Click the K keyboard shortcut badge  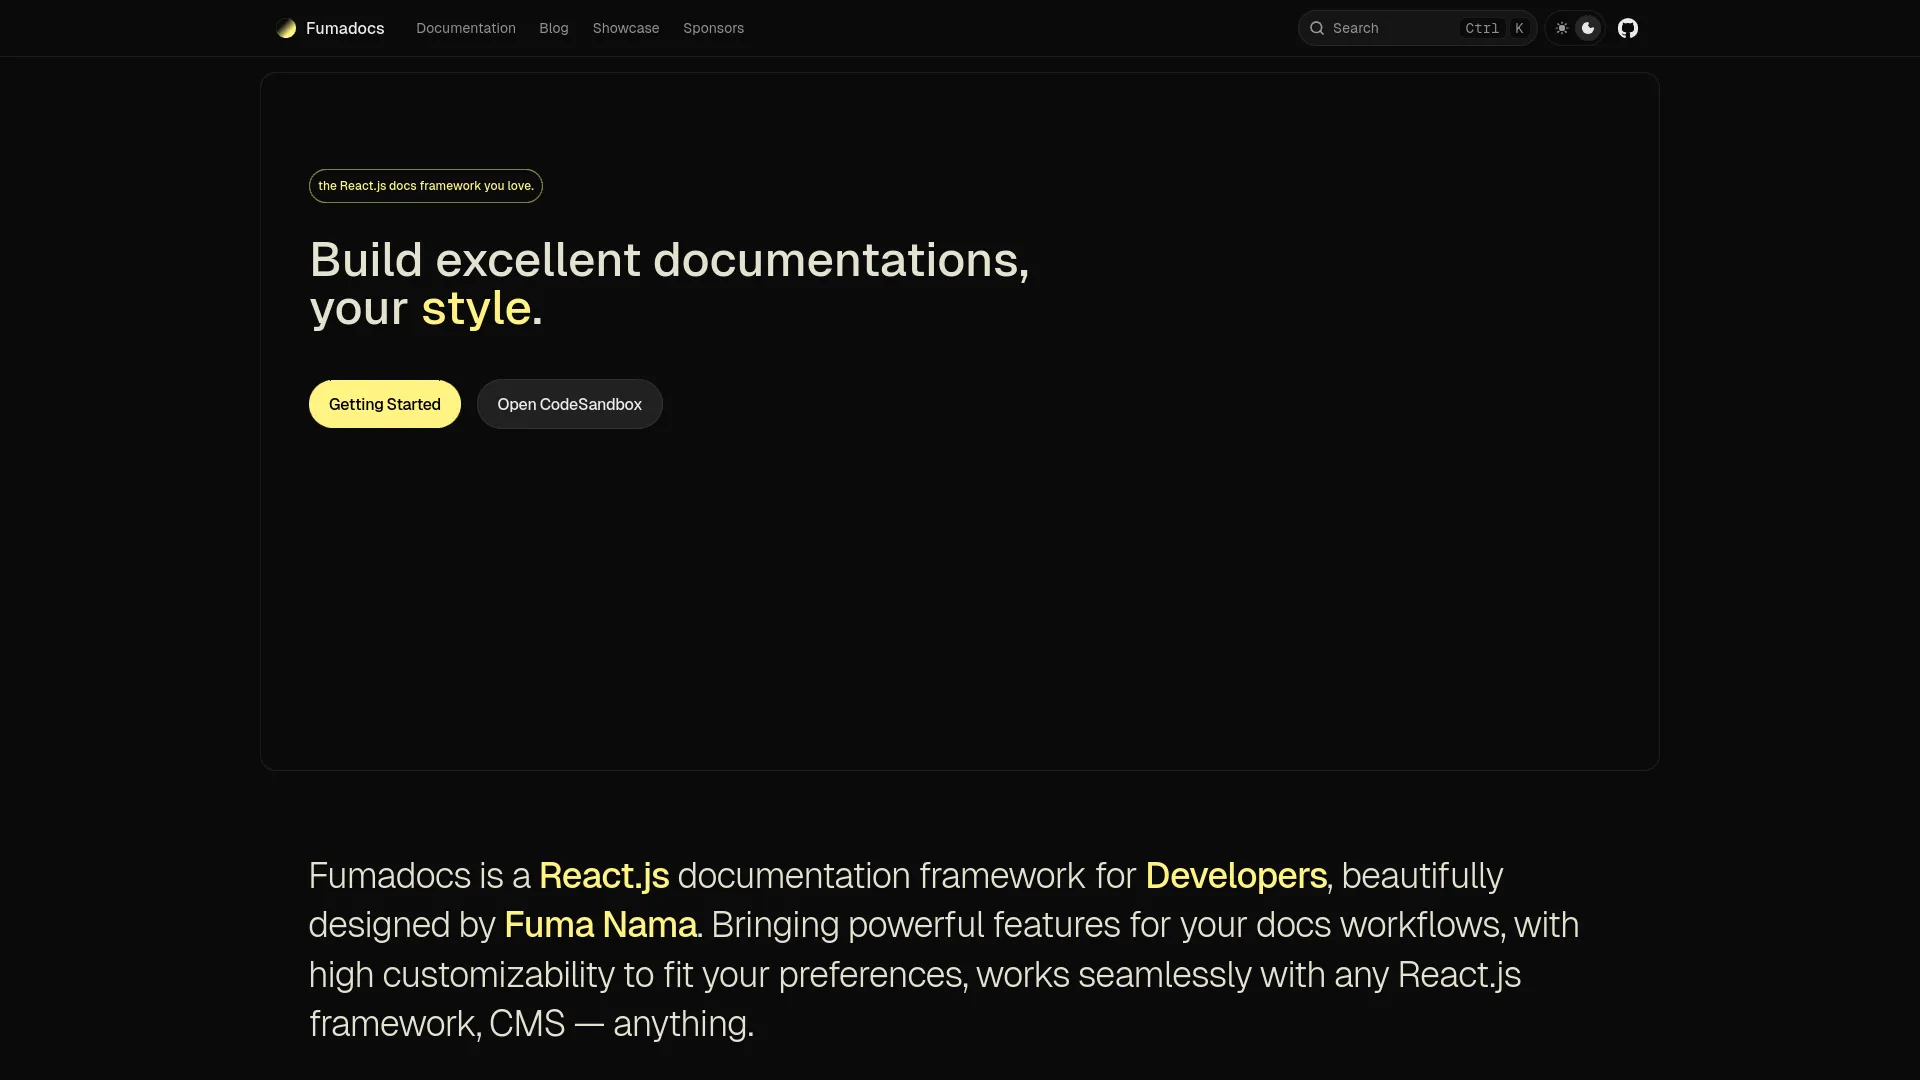1519,28
